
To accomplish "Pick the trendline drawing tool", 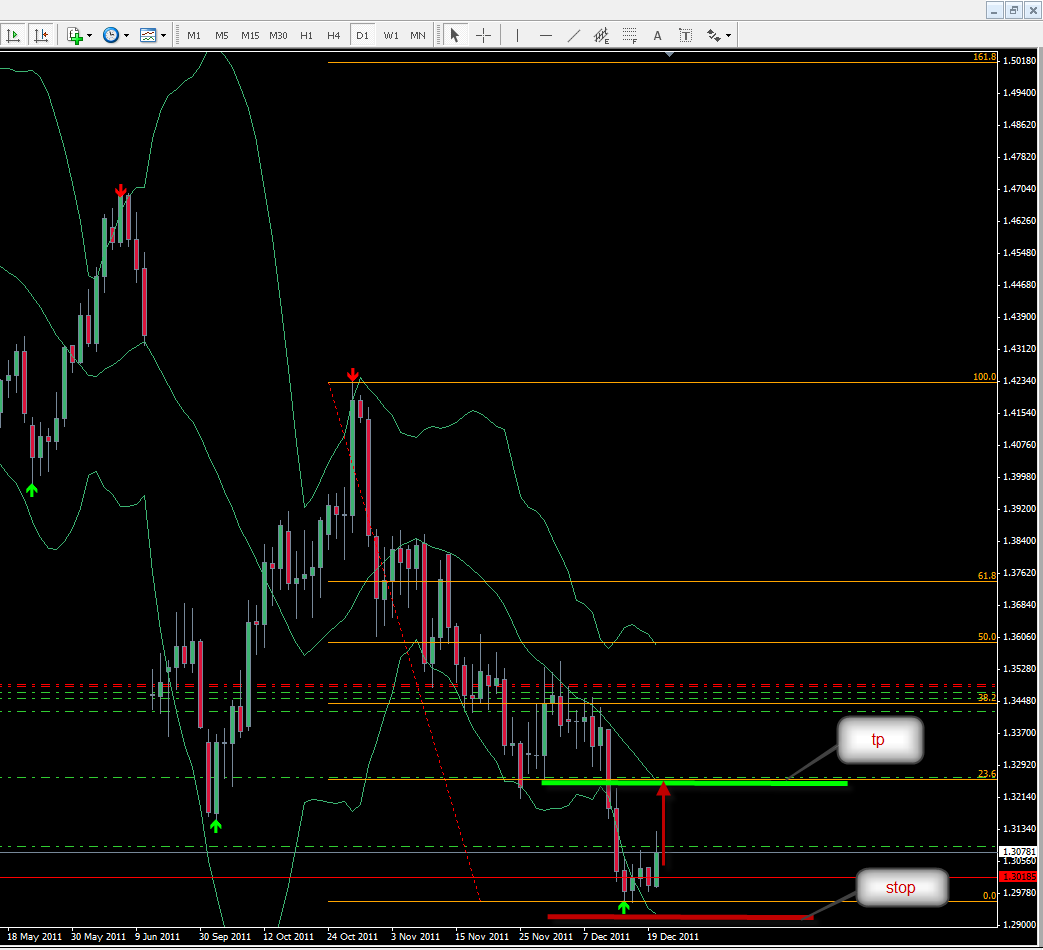I will pos(573,35).
